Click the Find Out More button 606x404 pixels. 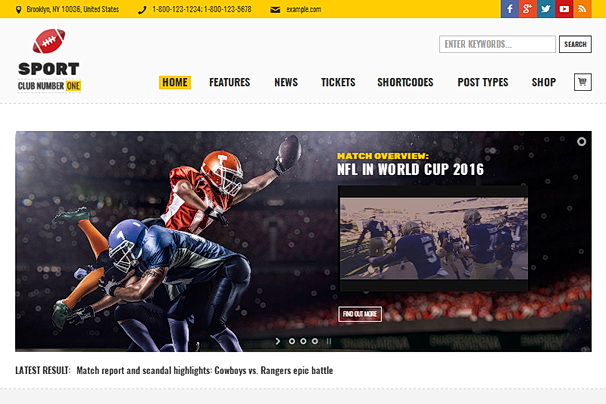tap(360, 314)
